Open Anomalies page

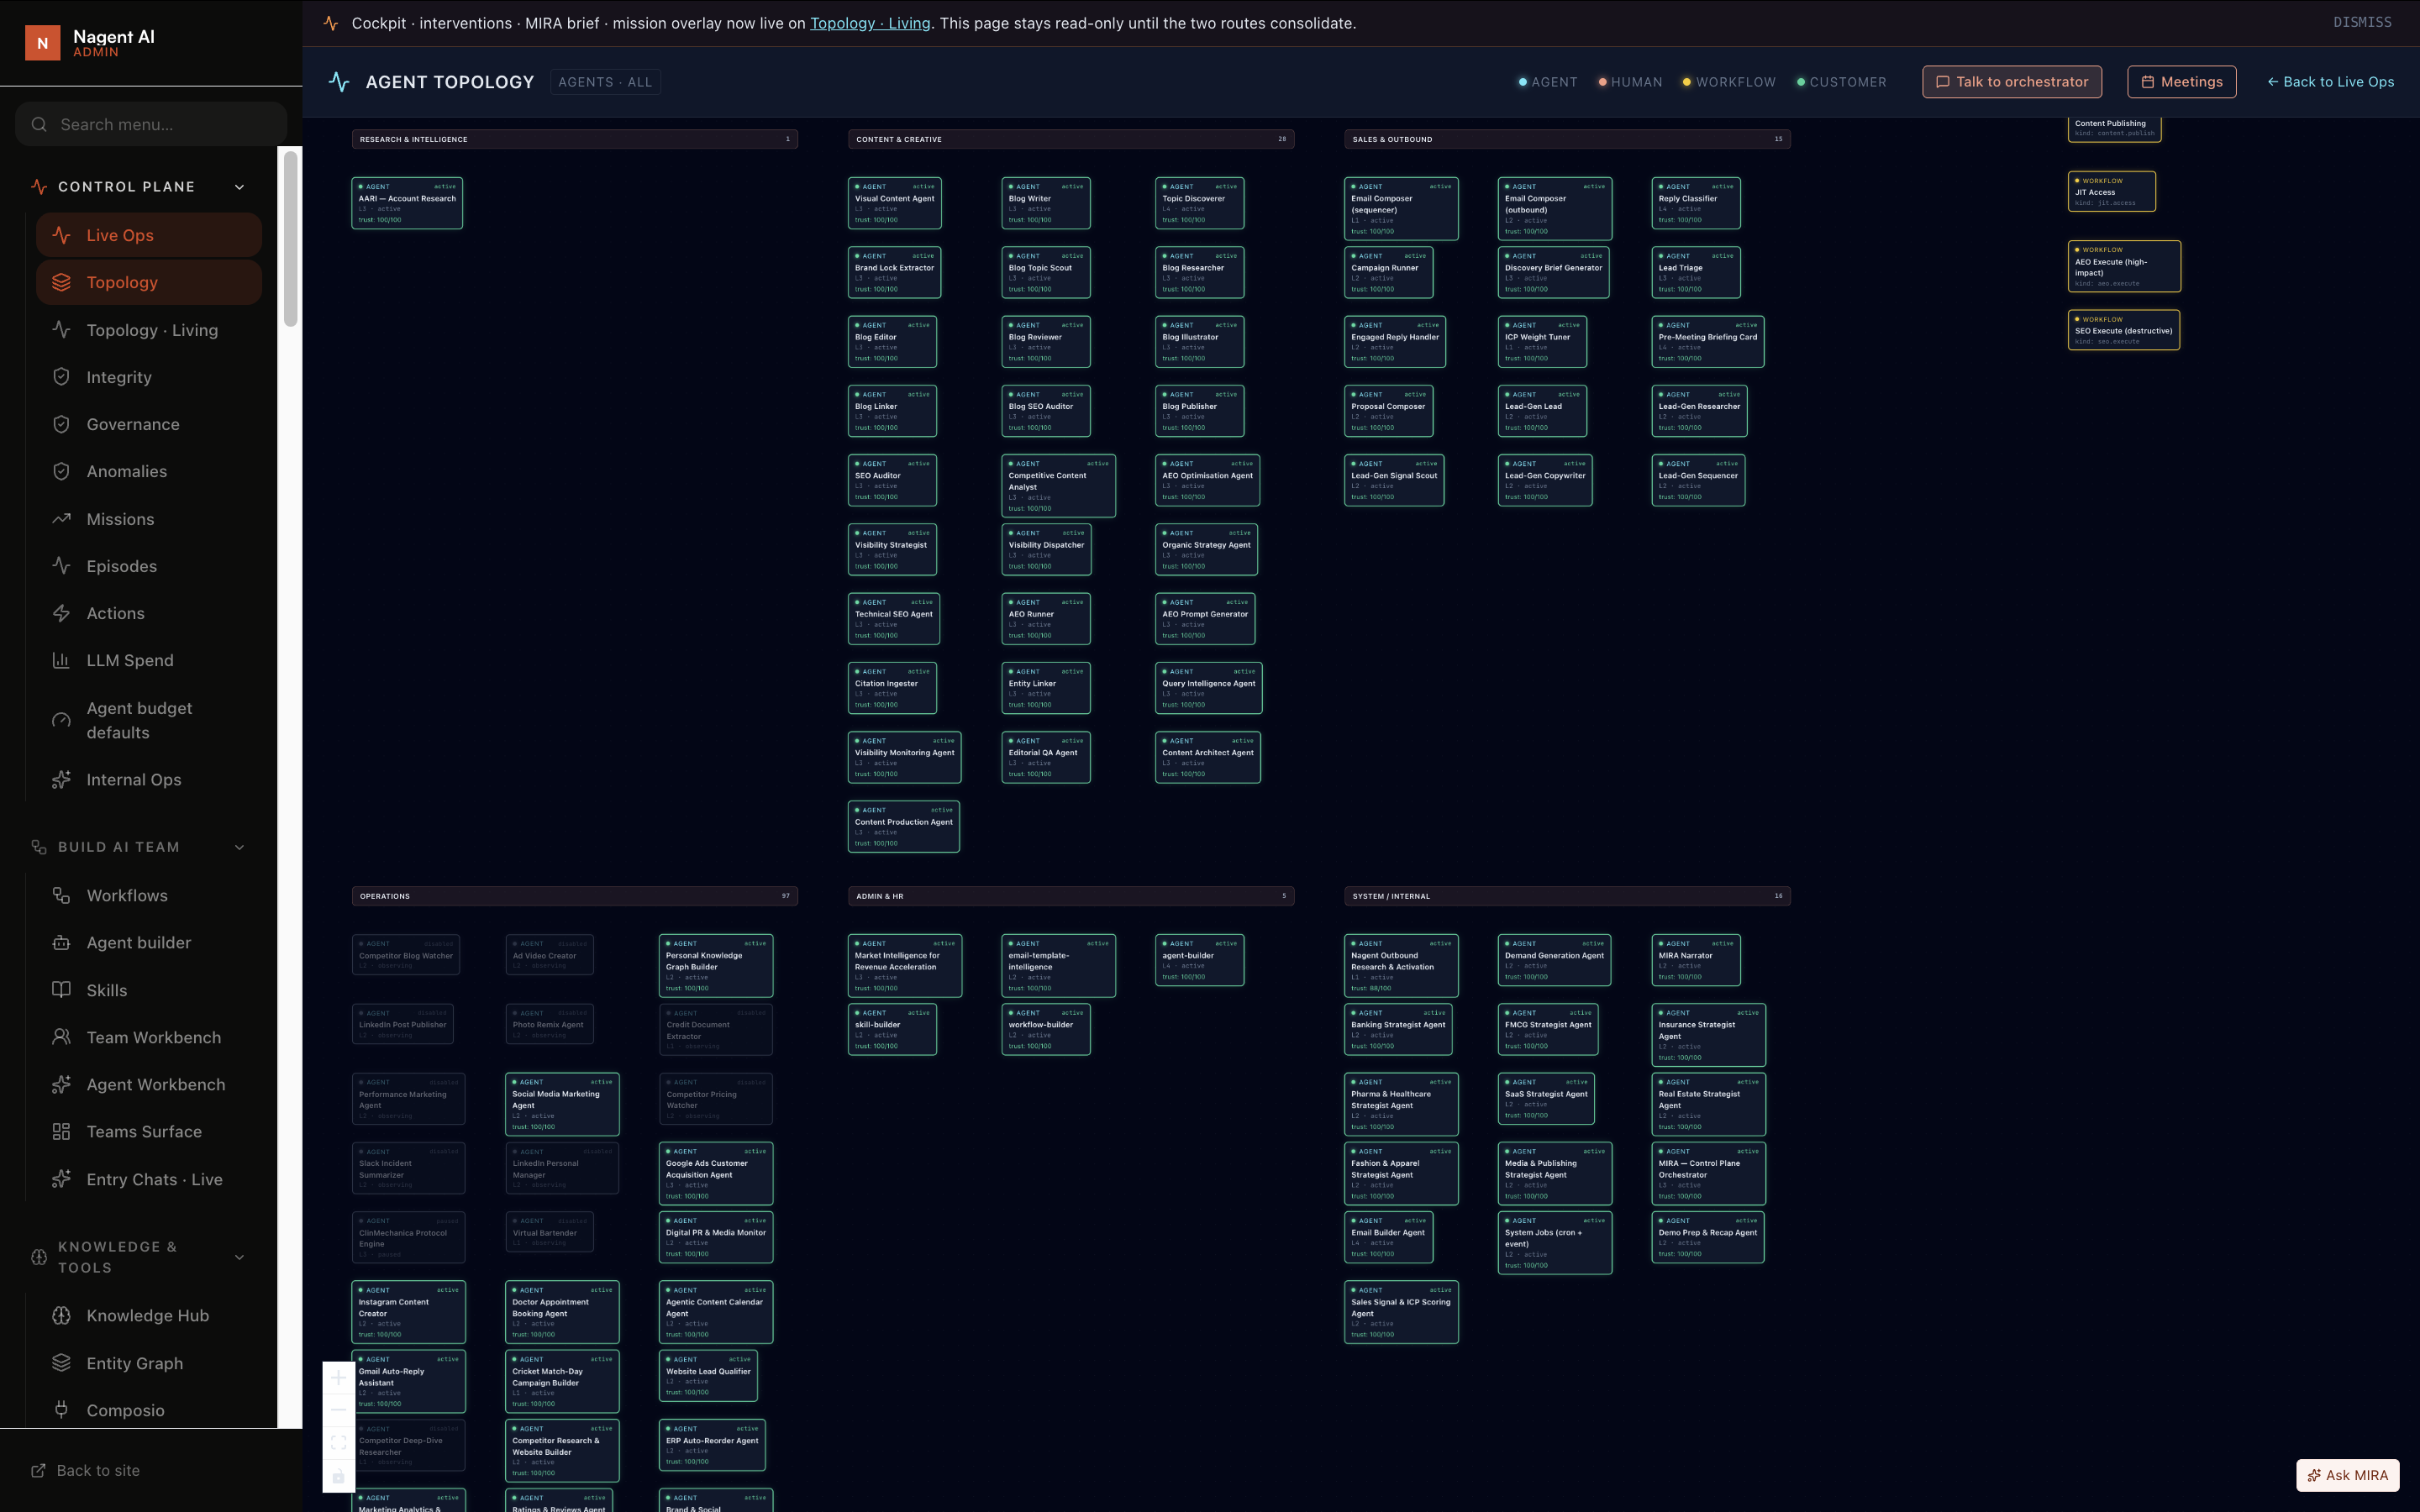[x=149, y=471]
